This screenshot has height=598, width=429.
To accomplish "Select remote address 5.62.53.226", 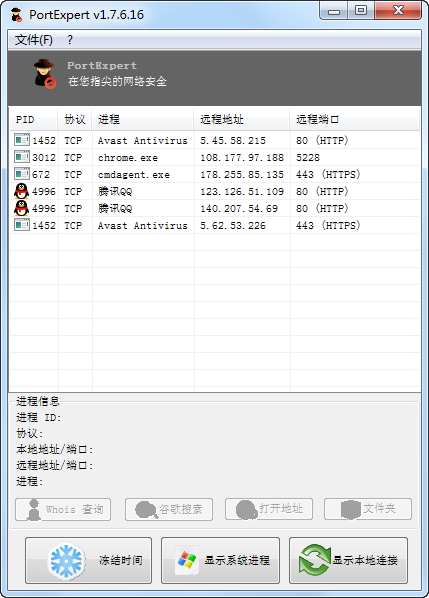I will pos(233,225).
